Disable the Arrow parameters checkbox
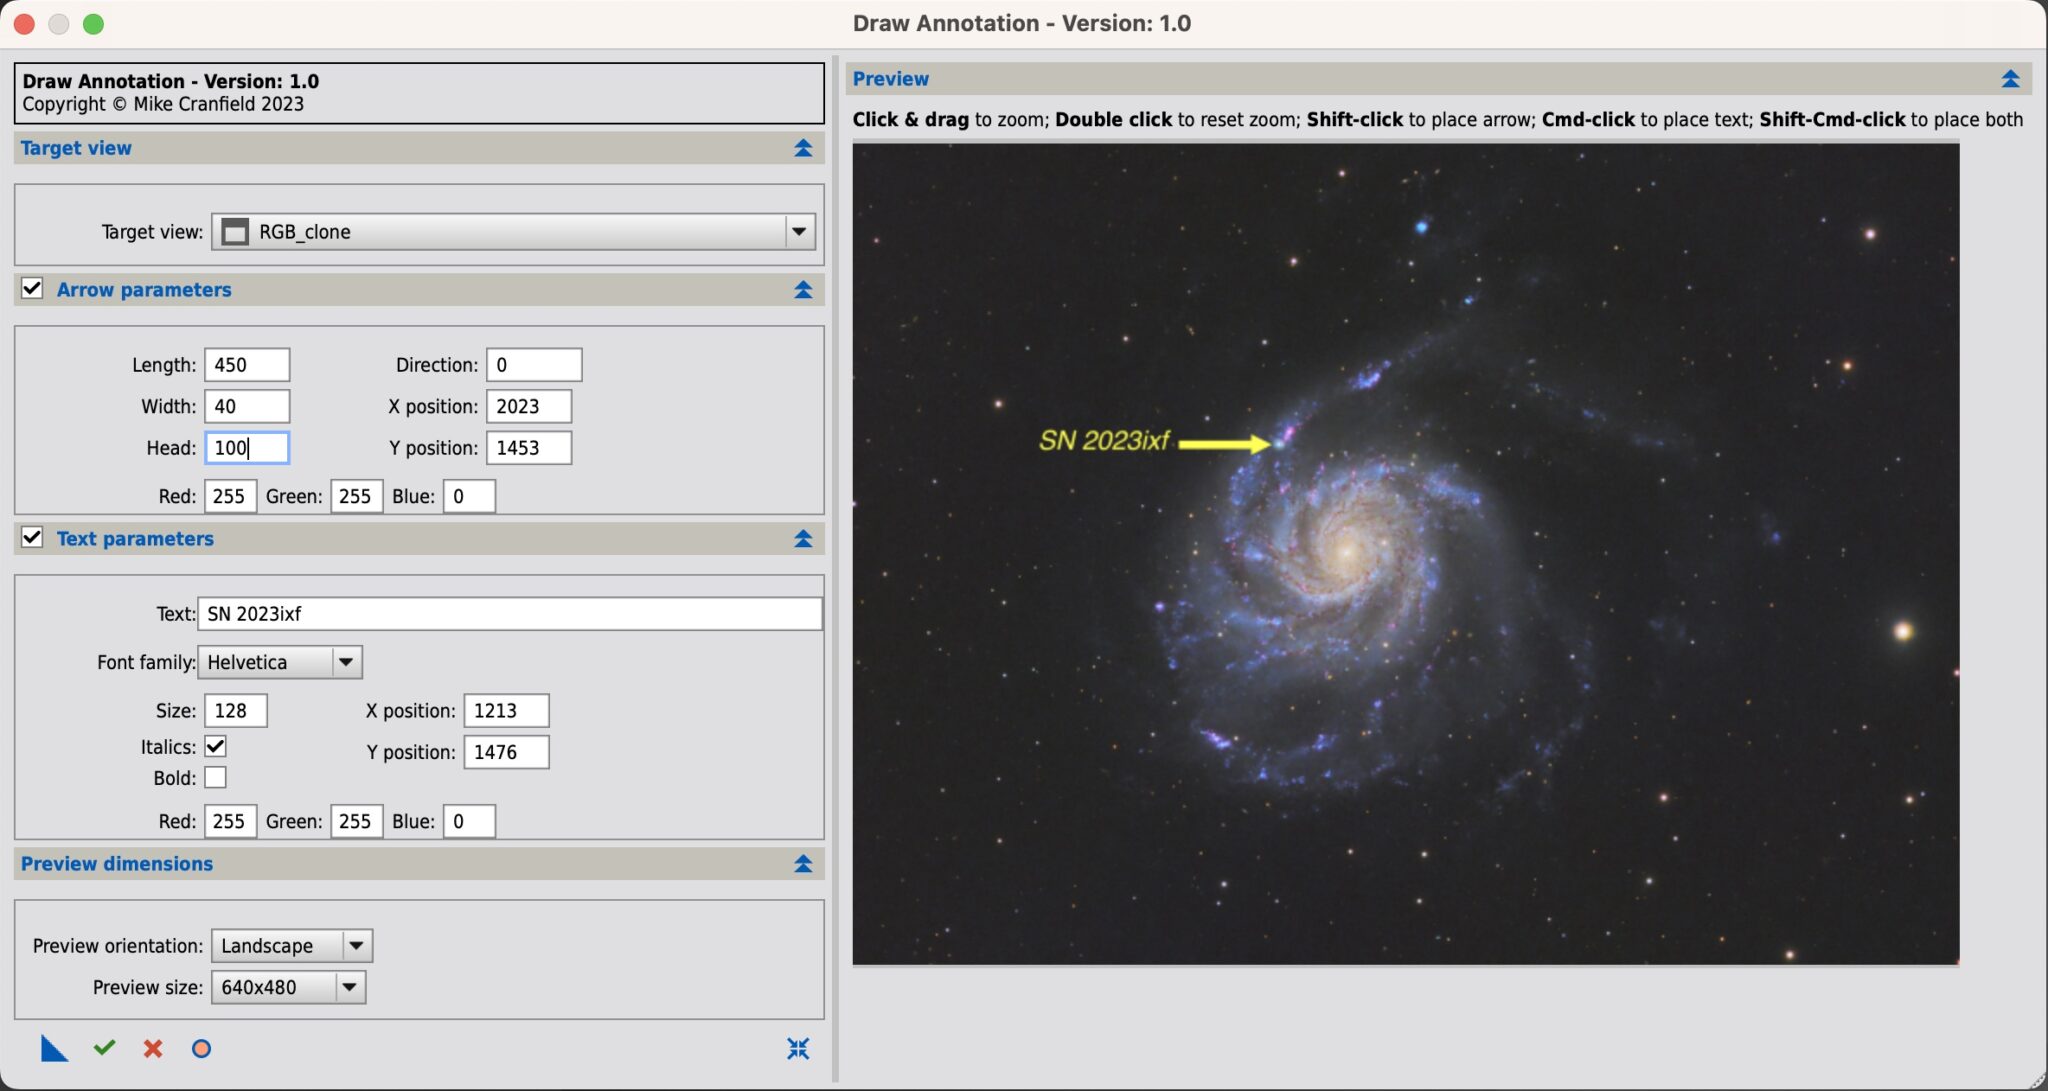Screen dimensions: 2048x1091 coord(31,289)
